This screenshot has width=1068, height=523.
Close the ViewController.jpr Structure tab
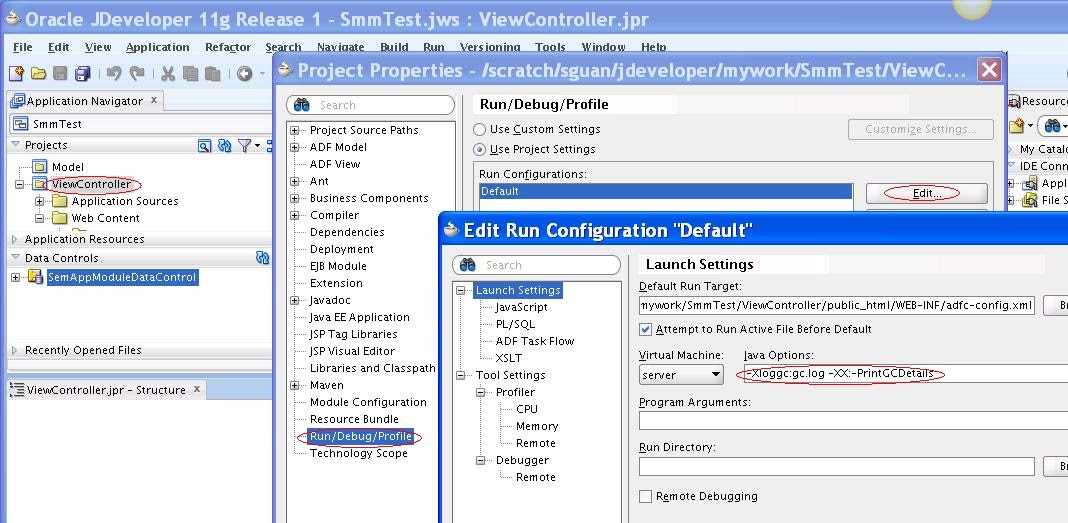[196, 389]
